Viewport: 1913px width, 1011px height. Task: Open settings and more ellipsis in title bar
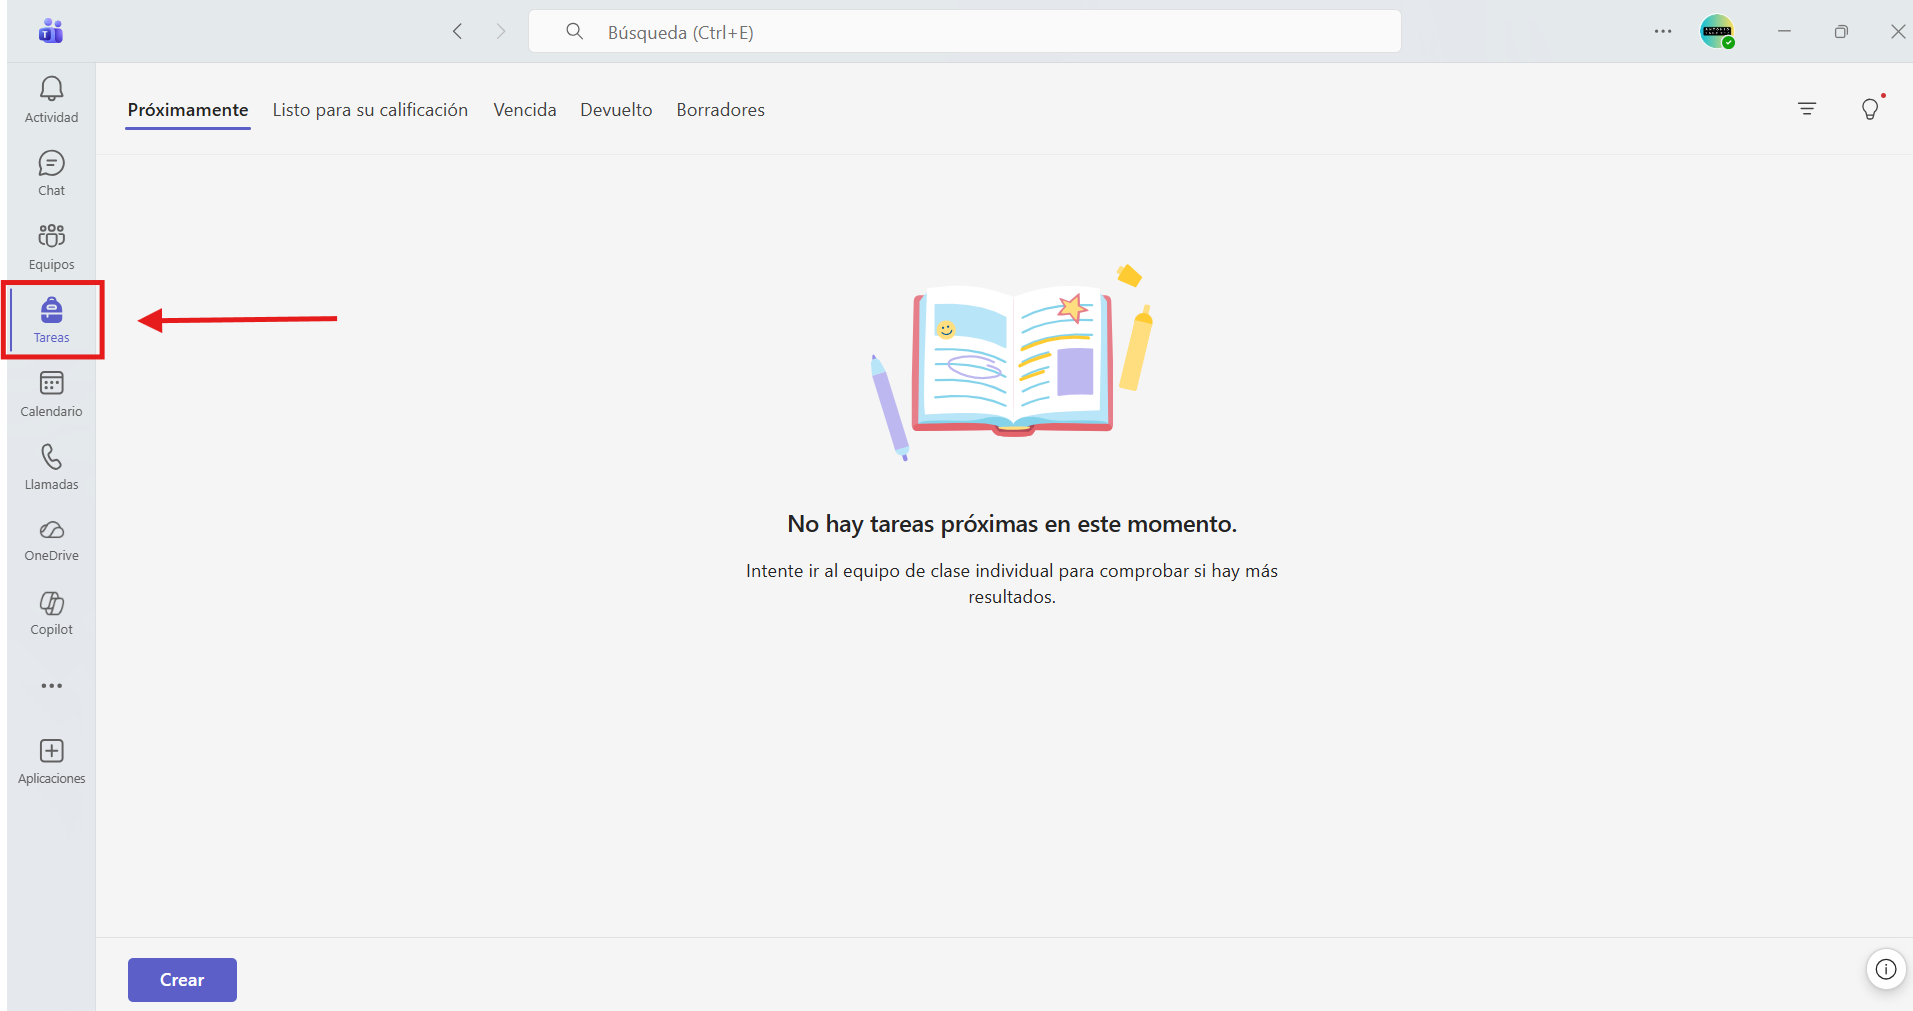(1663, 31)
